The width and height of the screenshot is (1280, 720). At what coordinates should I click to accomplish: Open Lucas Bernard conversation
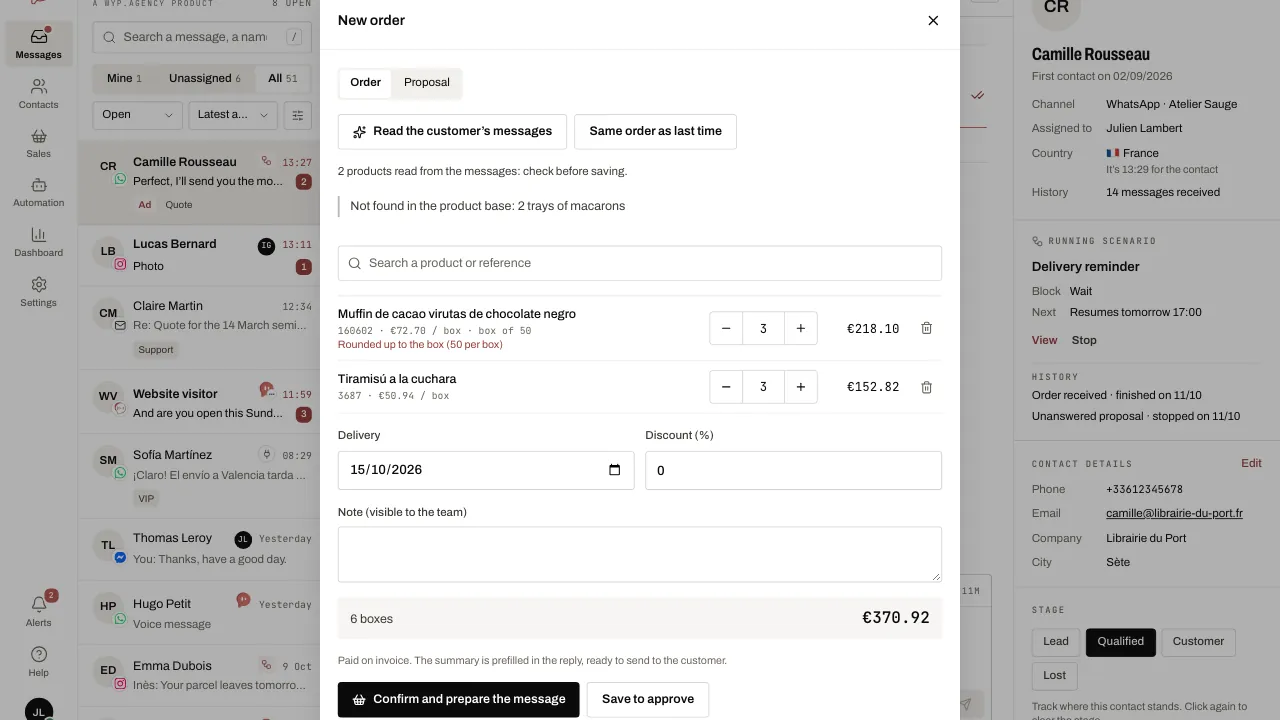click(x=199, y=255)
